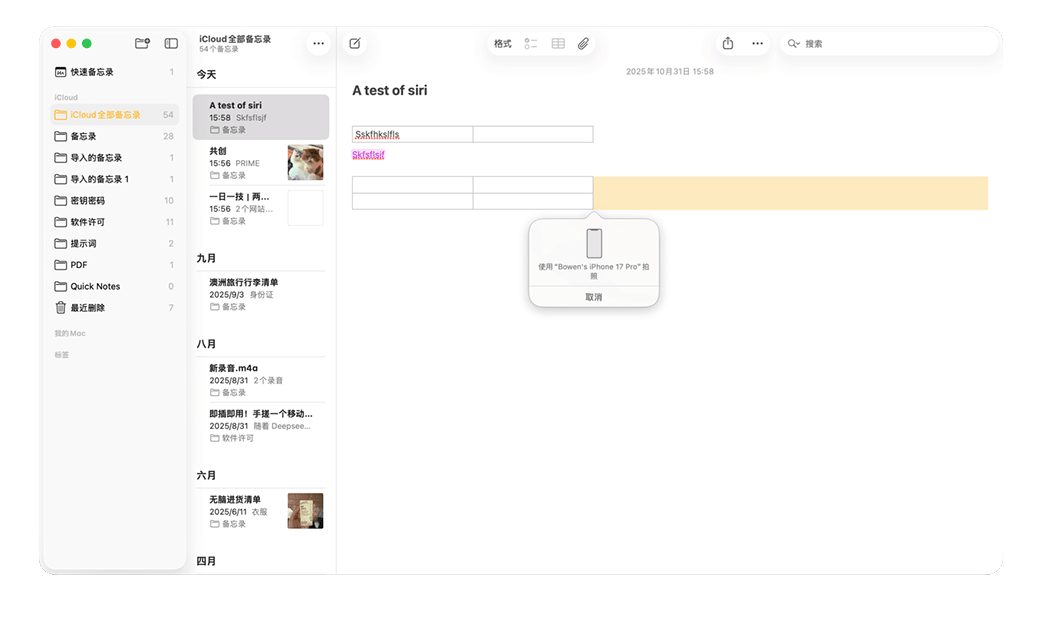Click the Skfsflsif link in note
The width and height of the screenshot is (1040, 624).
coord(368,155)
